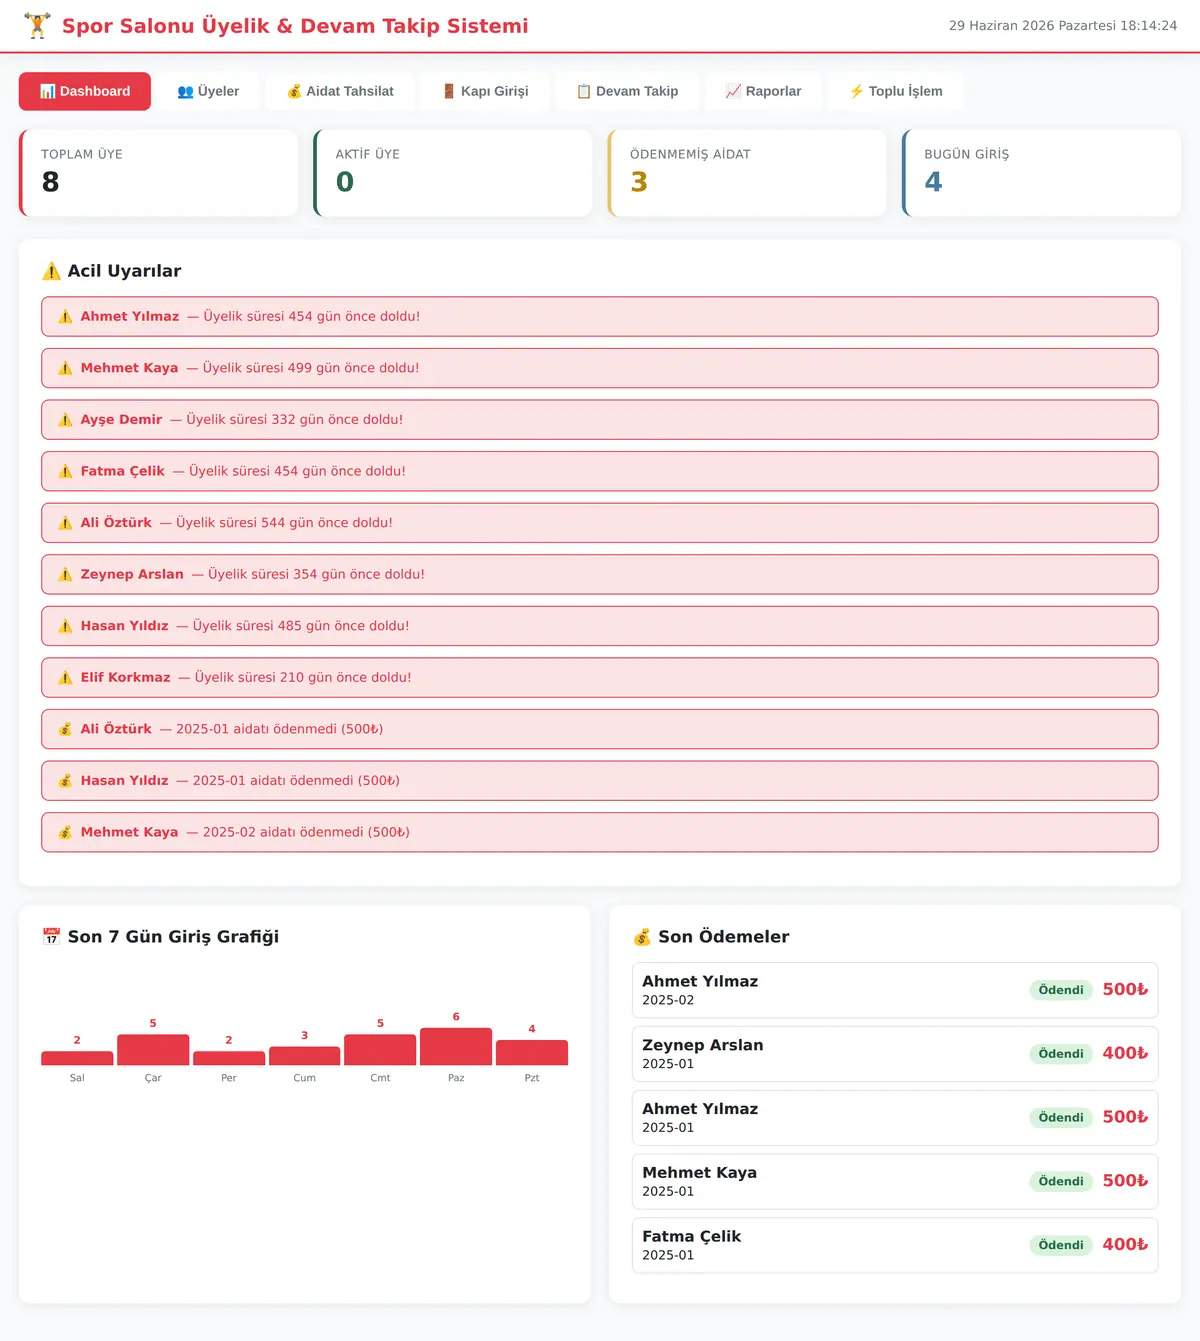1200x1341 pixels.
Task: Click the money bag icon beside Son Ödemeler
Action: click(642, 937)
